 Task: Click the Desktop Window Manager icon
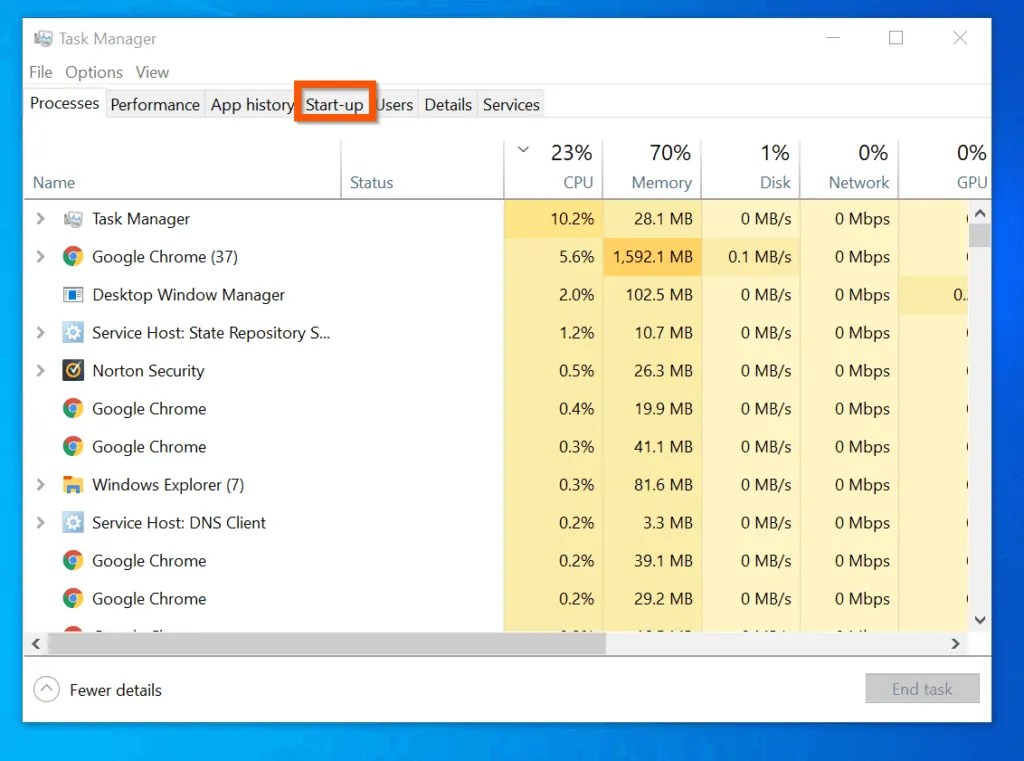pyautogui.click(x=72, y=295)
